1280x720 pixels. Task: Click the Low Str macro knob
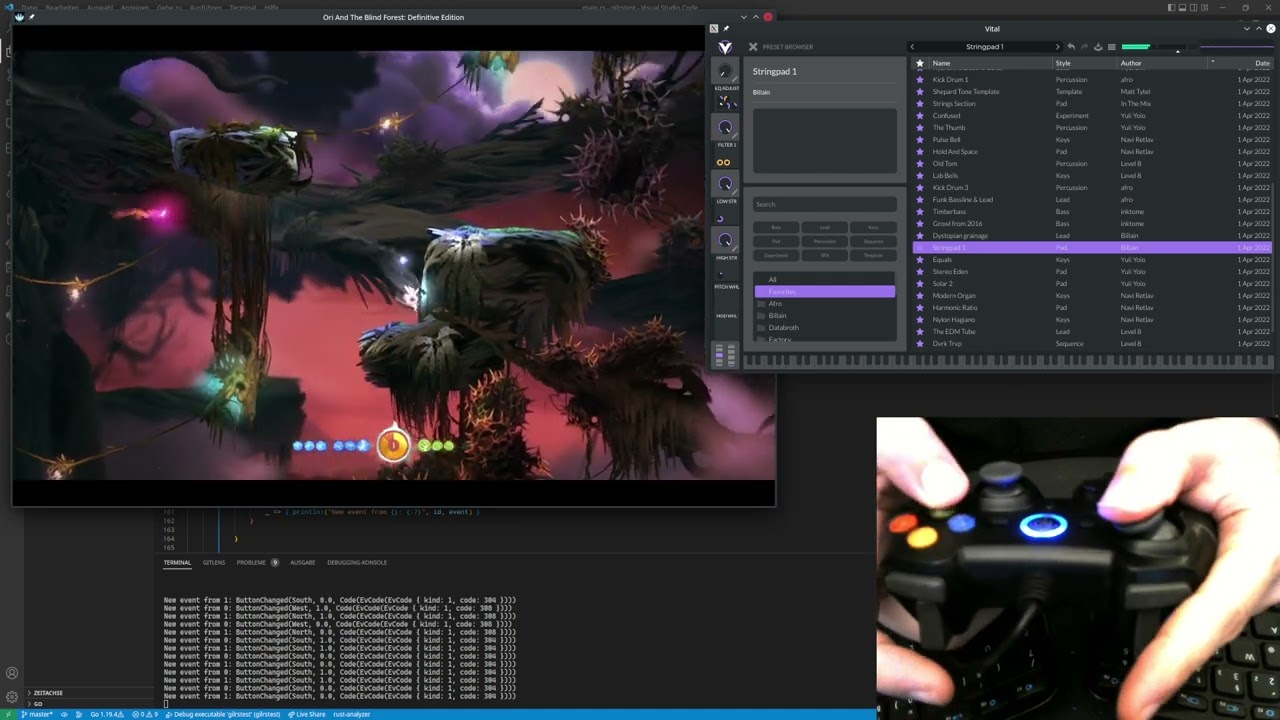tap(726, 184)
